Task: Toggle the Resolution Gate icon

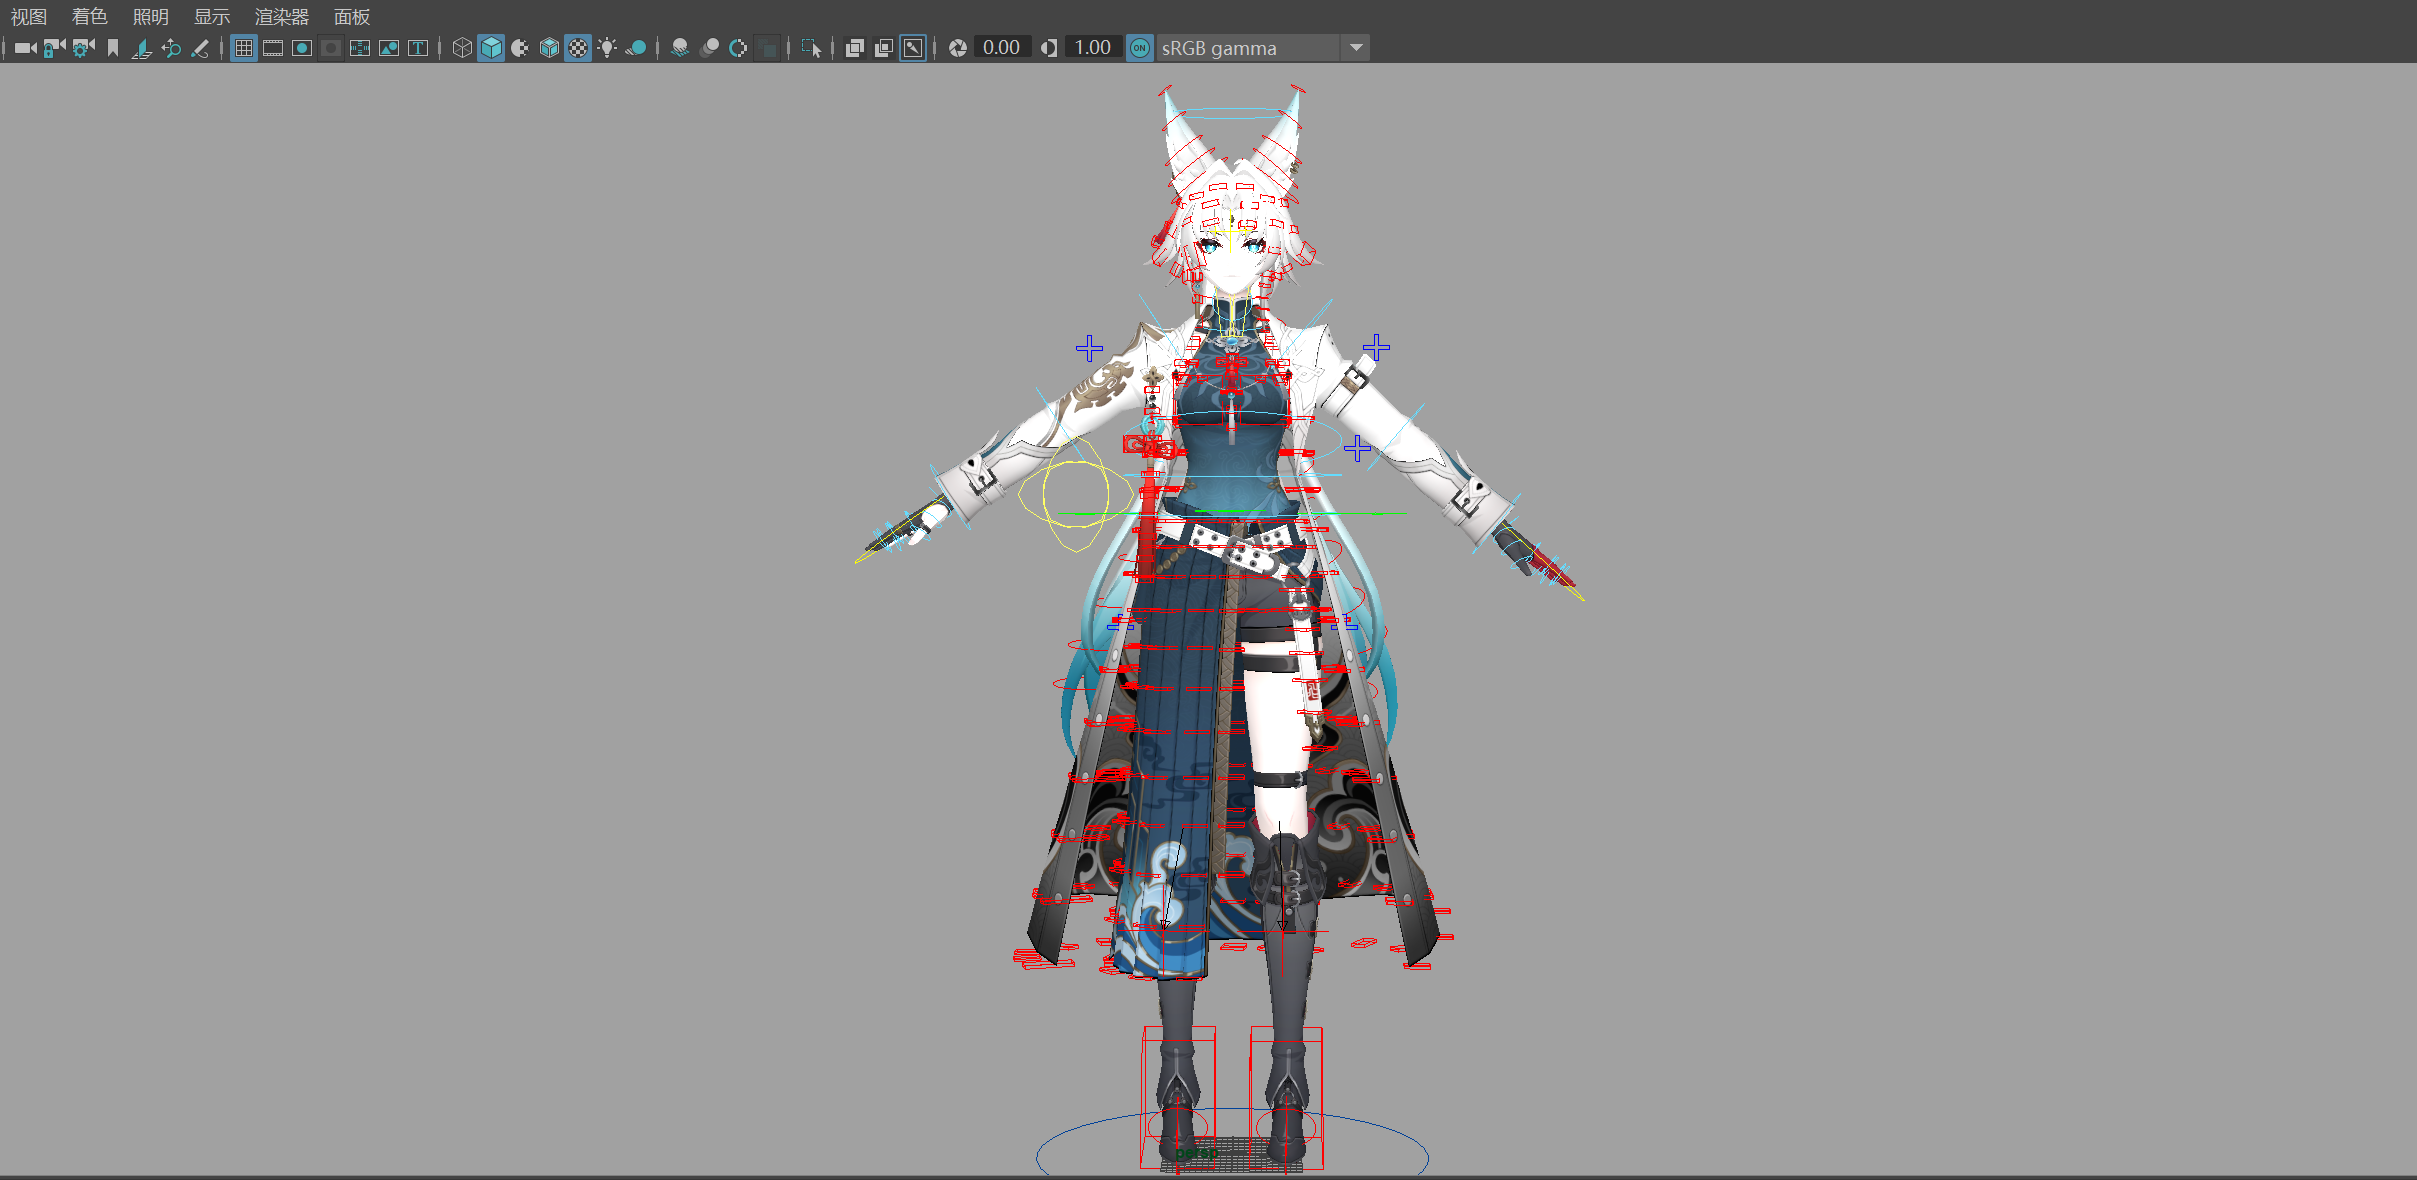Action: [301, 48]
